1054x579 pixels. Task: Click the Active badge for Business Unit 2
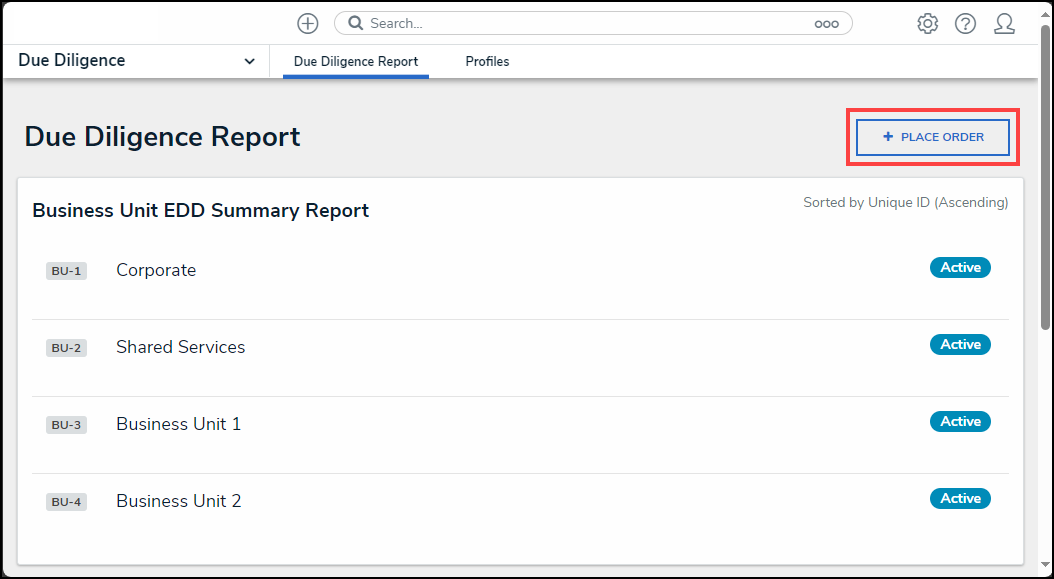coord(960,498)
